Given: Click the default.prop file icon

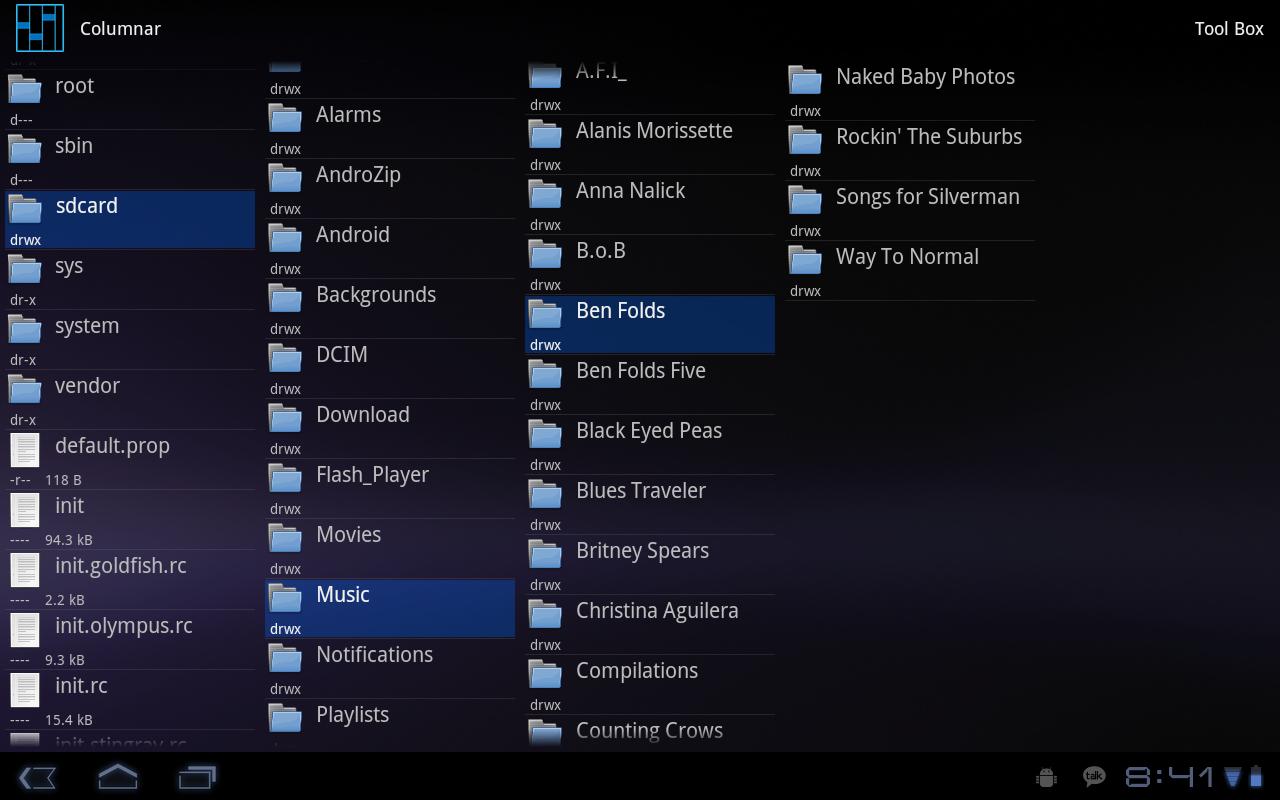Looking at the screenshot, I should pyautogui.click(x=25, y=450).
